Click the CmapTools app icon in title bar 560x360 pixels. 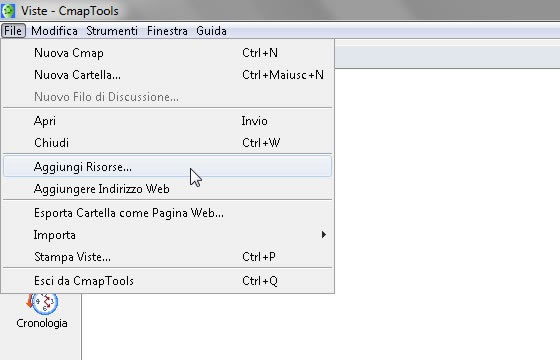click(x=8, y=11)
